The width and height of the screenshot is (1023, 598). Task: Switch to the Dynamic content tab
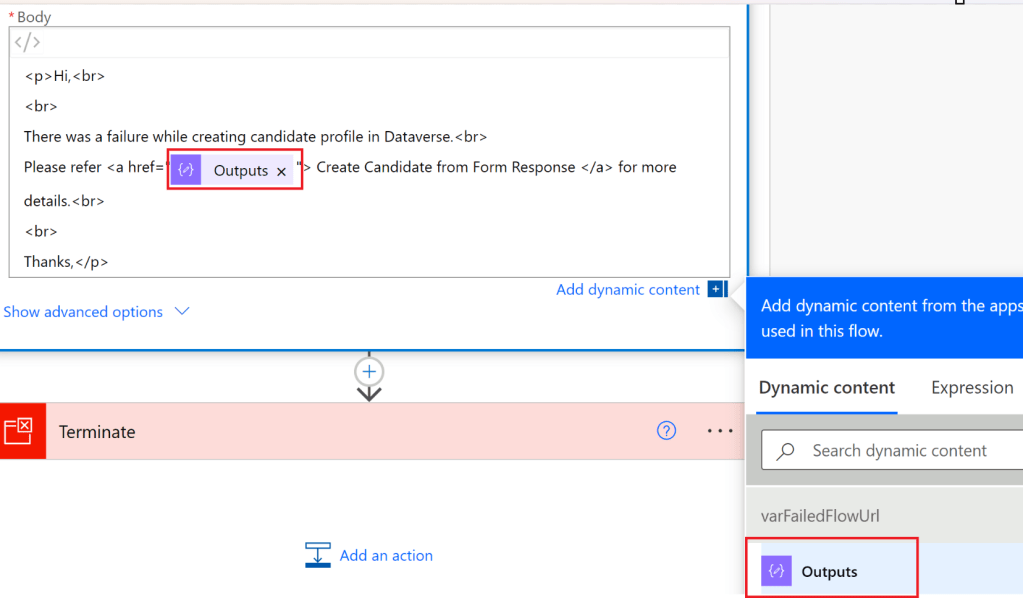826,388
